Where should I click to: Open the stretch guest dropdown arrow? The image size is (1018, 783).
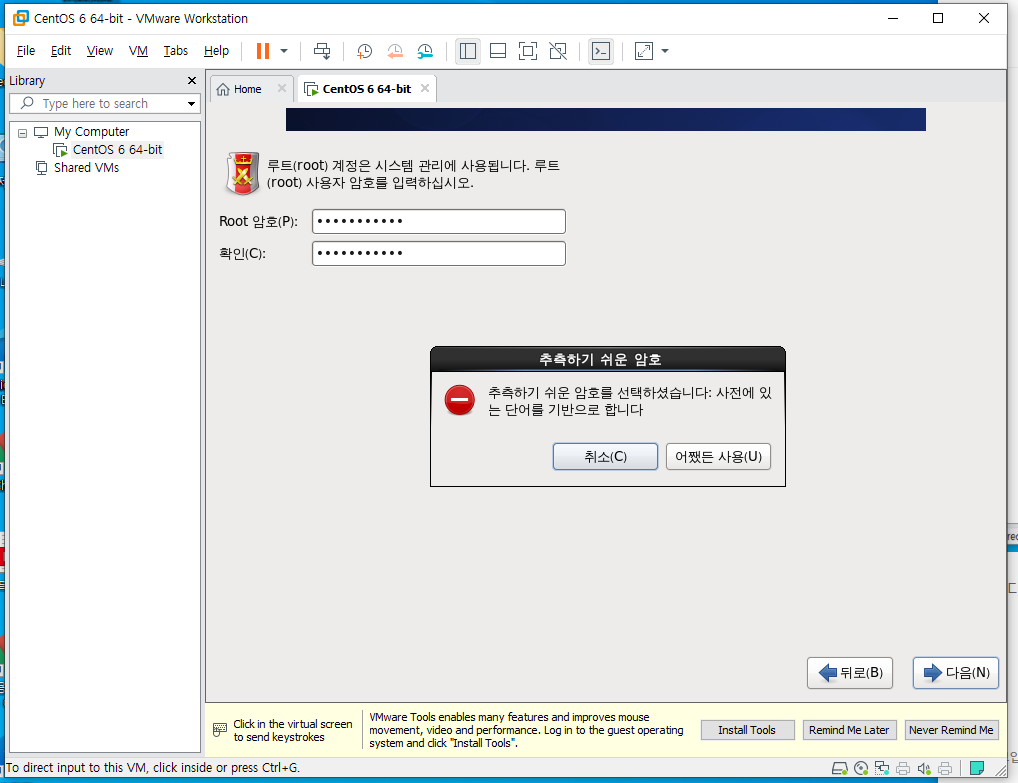click(665, 51)
